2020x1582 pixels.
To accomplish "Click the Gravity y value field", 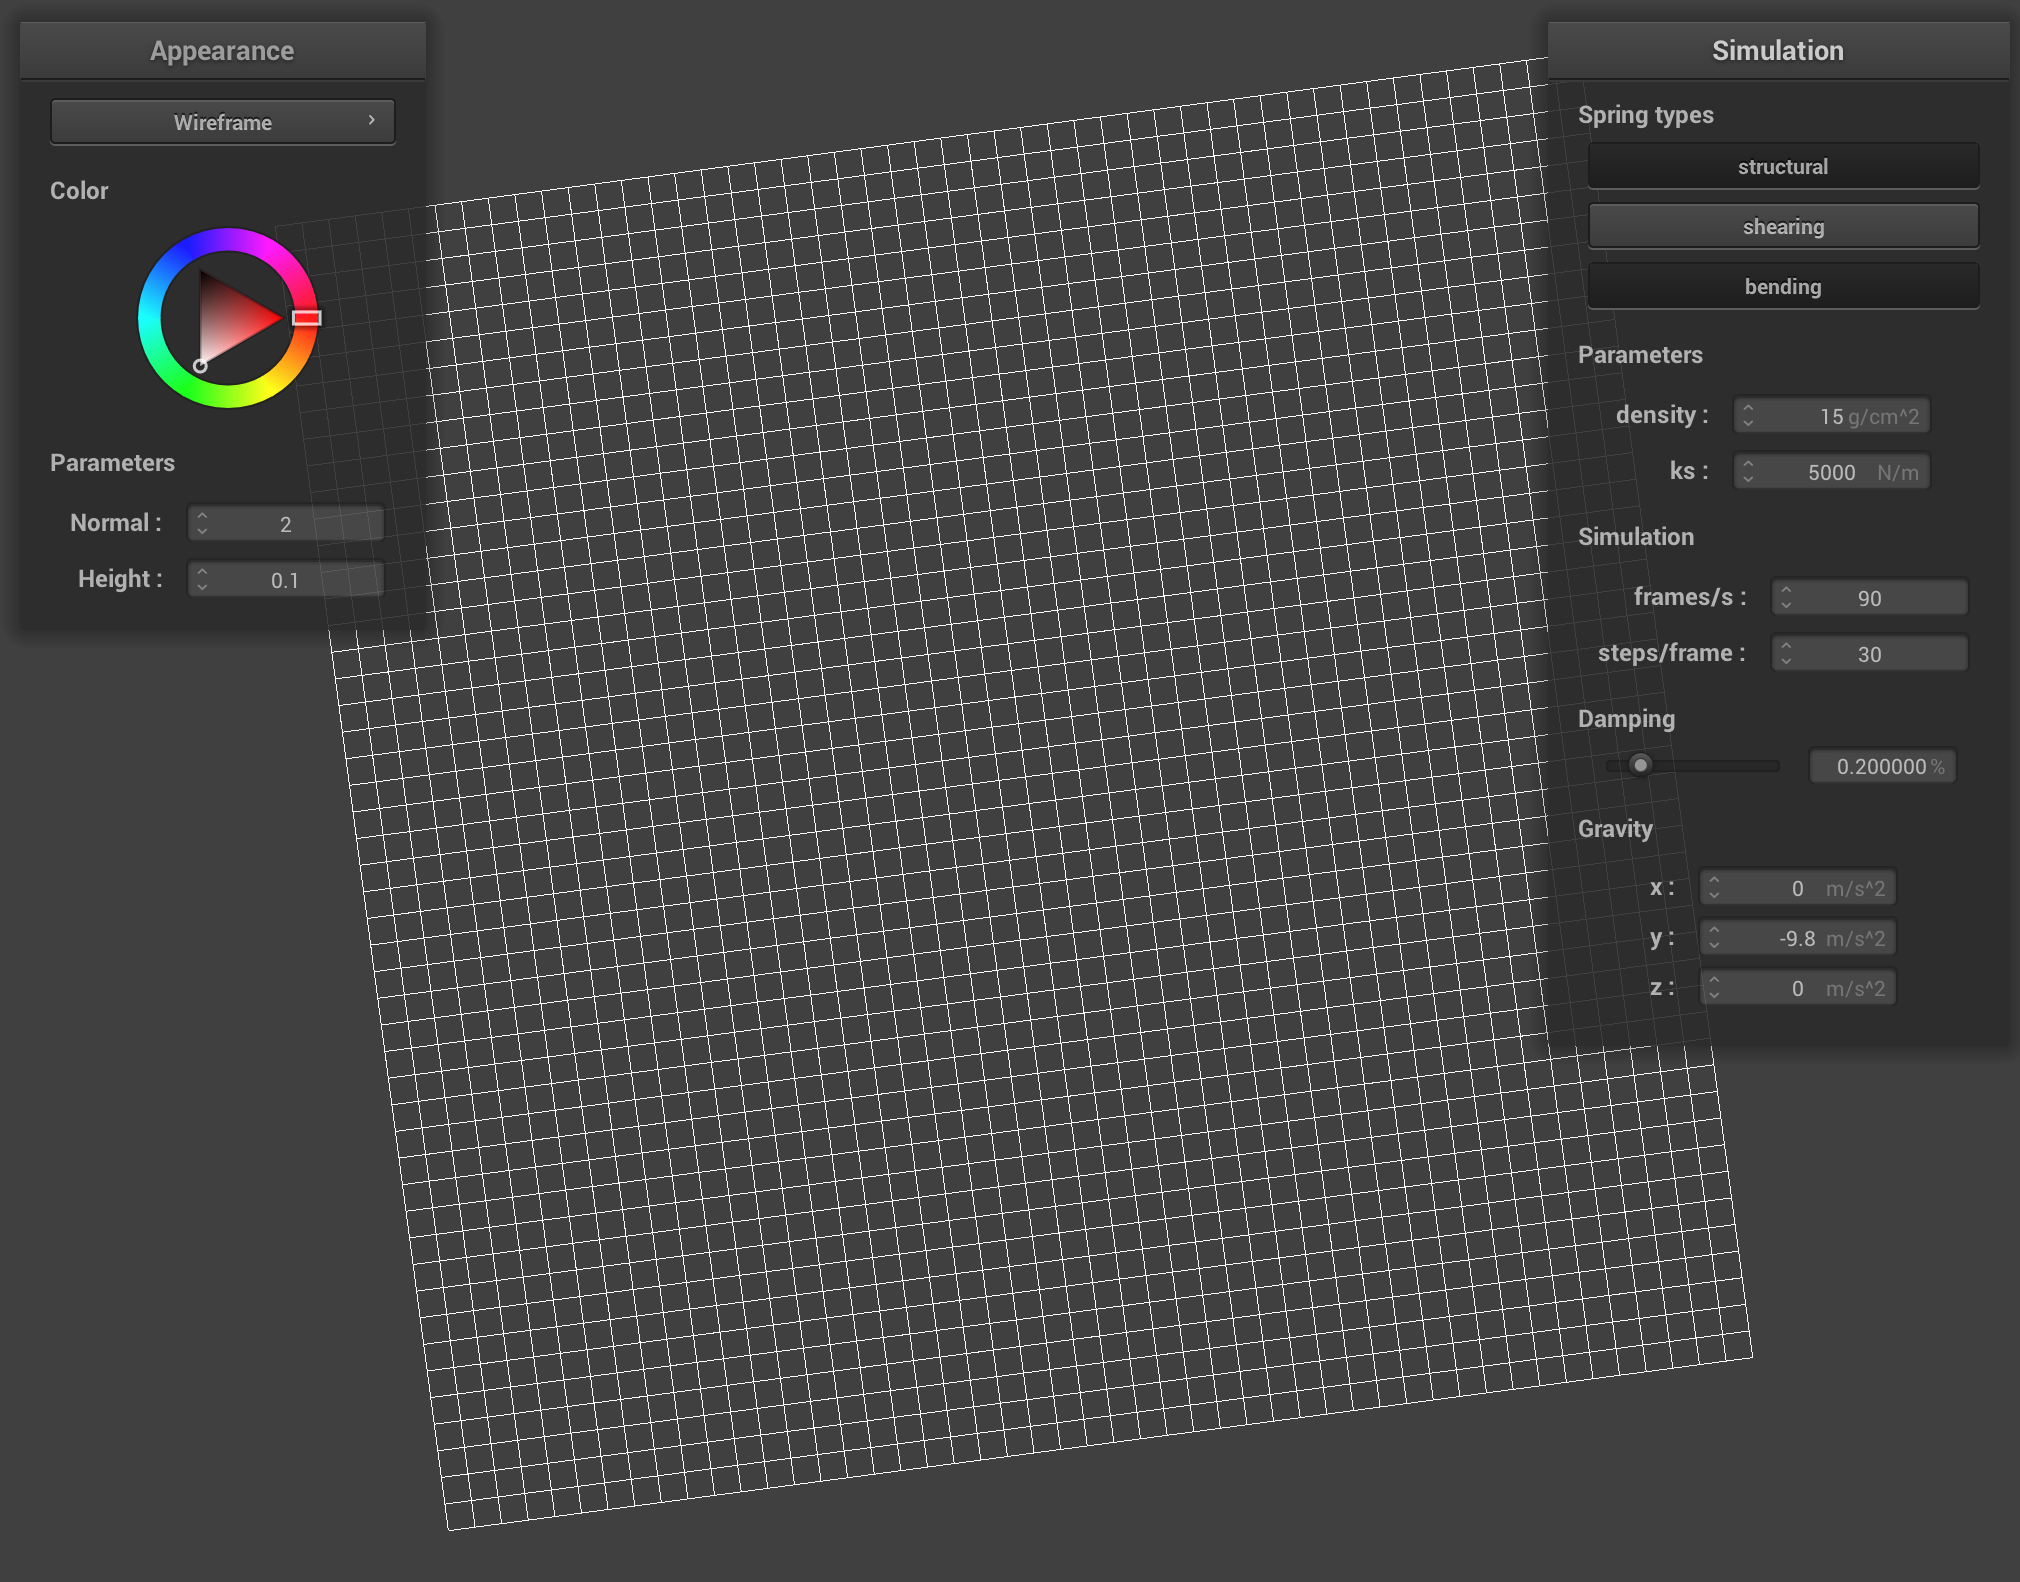I will point(1798,937).
